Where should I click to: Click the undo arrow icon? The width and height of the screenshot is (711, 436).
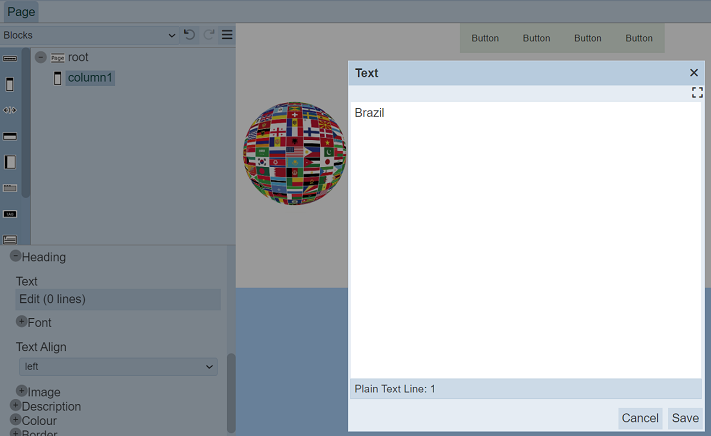click(x=189, y=35)
